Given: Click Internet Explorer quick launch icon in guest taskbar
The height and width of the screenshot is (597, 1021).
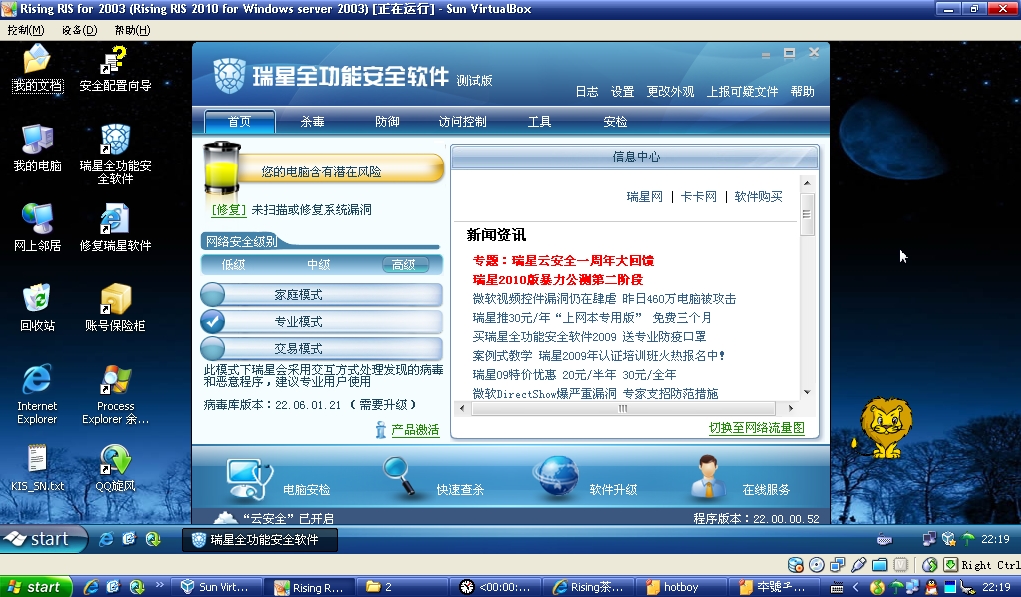Looking at the screenshot, I should [105, 539].
